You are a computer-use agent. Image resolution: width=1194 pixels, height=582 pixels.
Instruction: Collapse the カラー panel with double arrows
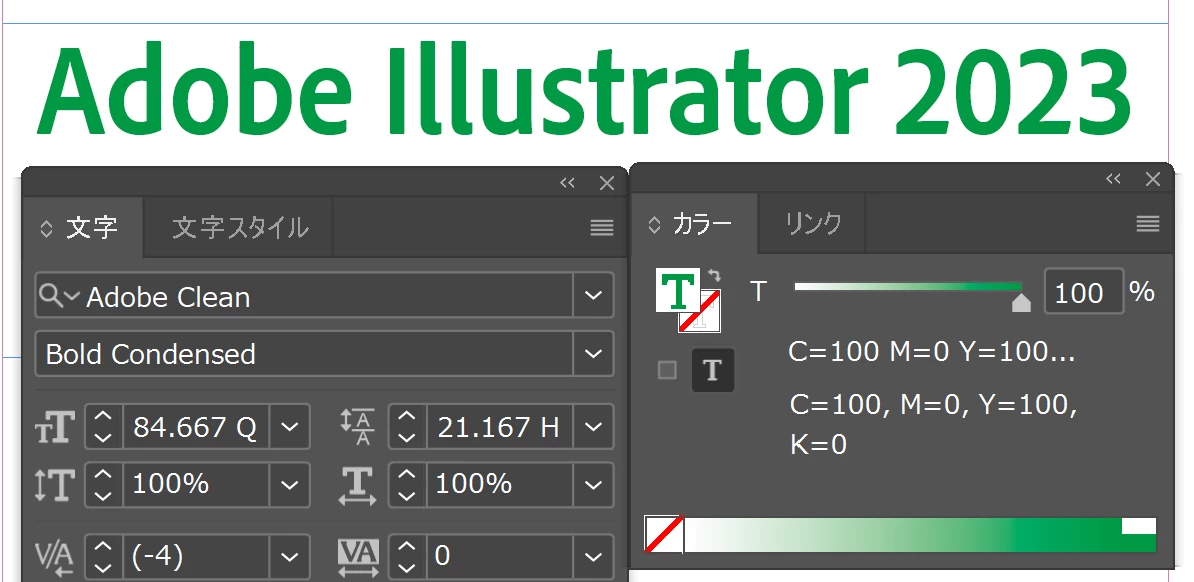coord(1113,179)
